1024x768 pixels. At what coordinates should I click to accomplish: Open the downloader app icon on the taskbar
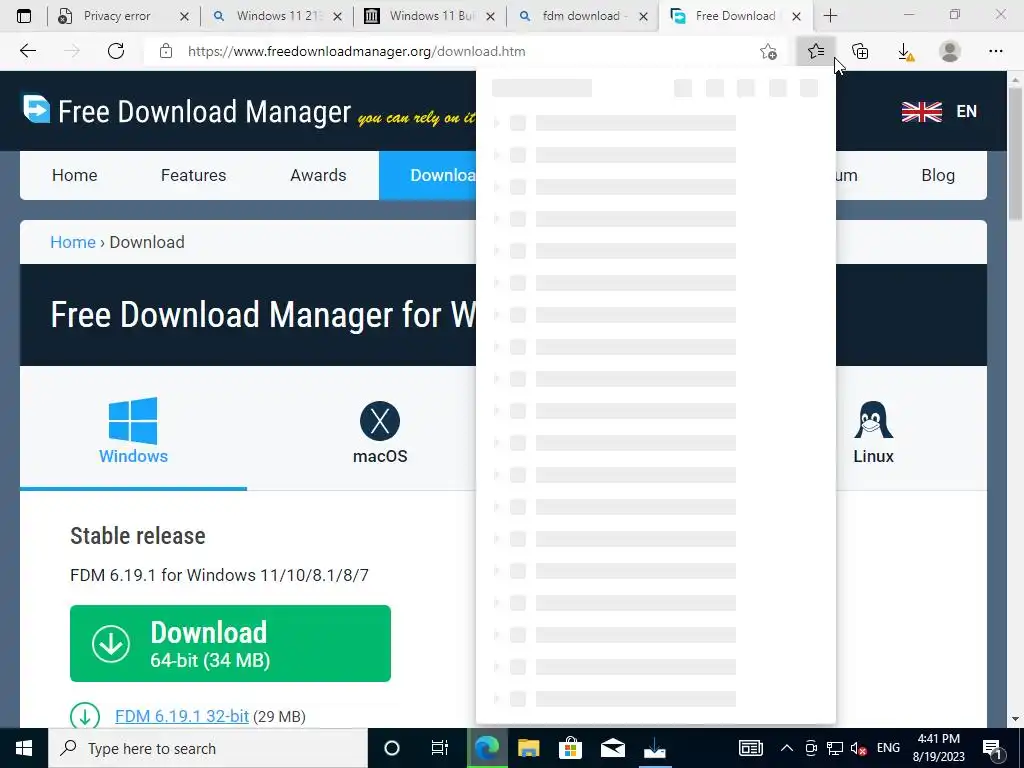pos(654,748)
